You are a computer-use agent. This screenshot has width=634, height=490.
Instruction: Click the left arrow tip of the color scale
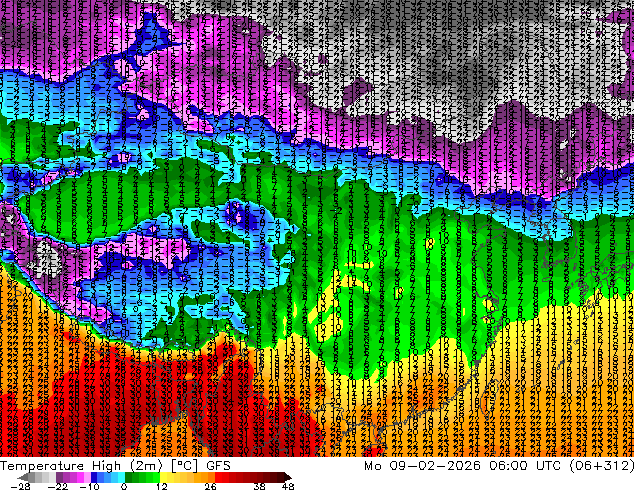pos(22,477)
